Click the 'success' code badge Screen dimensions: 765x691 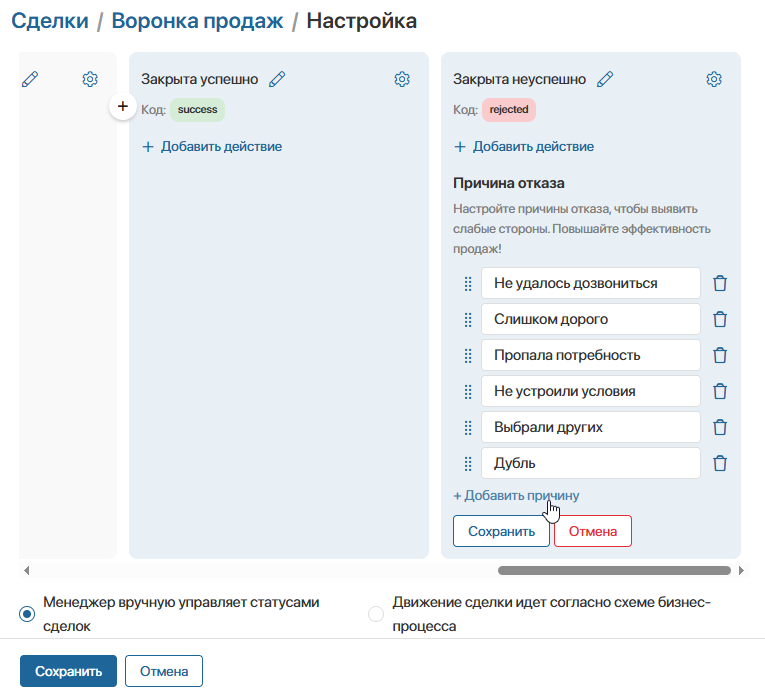click(x=198, y=110)
